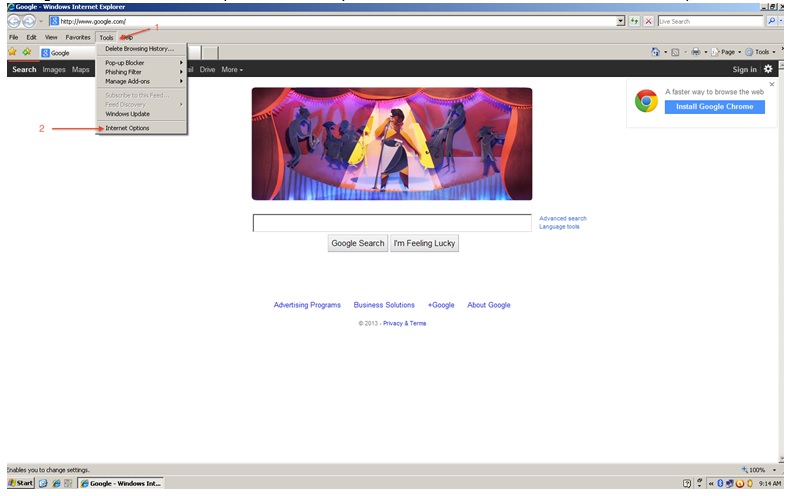Open the address bar history dropdown

pyautogui.click(x=621, y=21)
